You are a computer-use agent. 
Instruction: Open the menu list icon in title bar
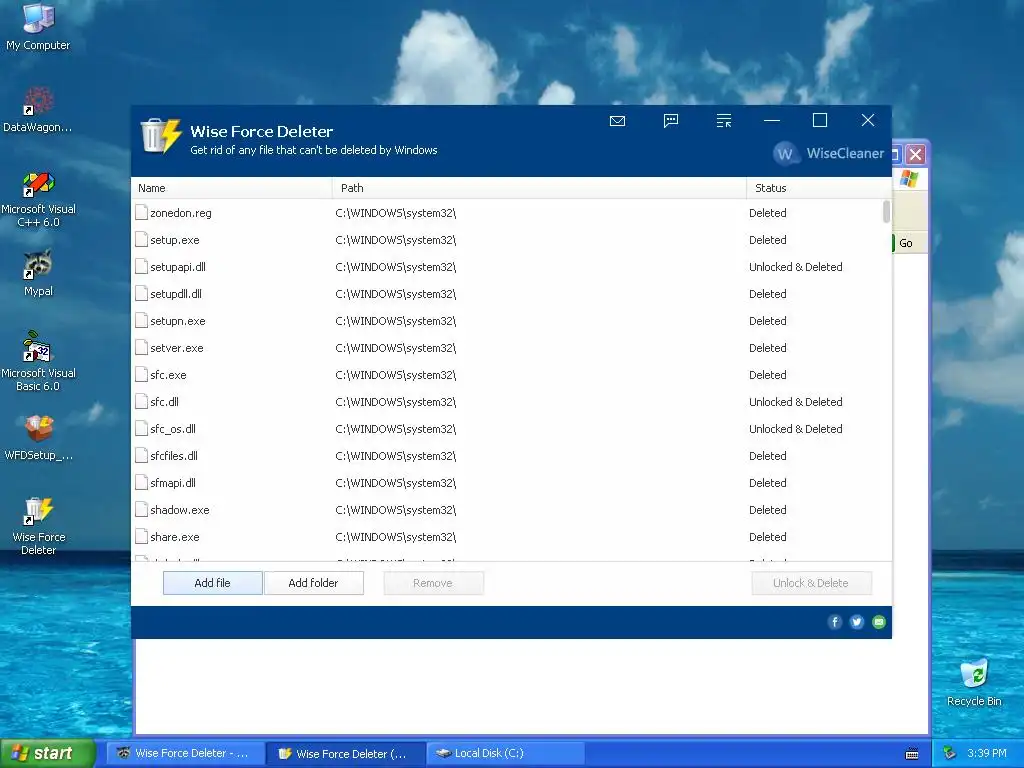click(x=724, y=121)
